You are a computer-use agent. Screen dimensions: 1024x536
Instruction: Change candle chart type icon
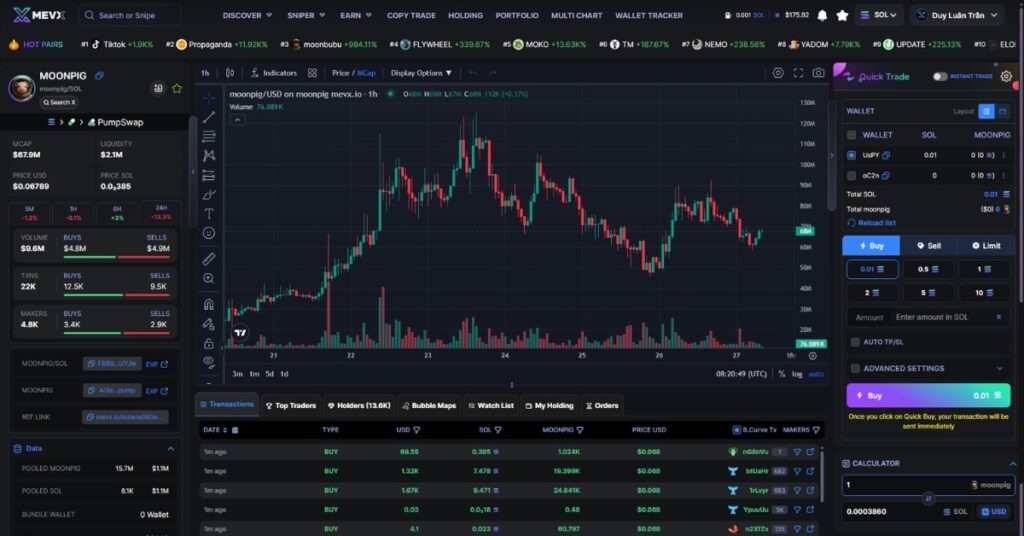pos(230,73)
